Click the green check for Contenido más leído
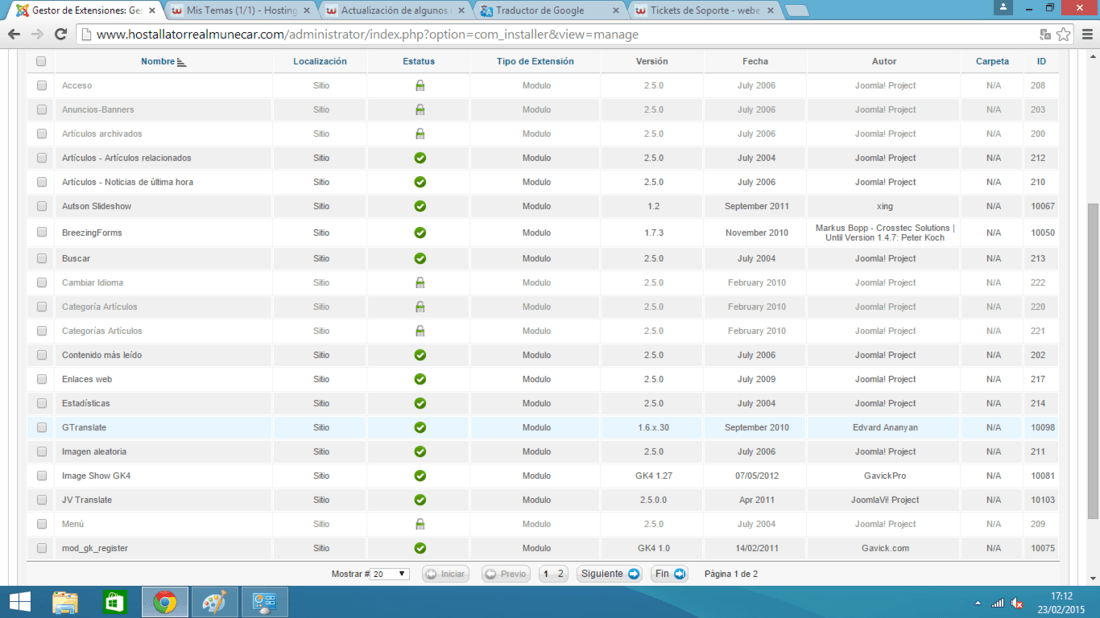Image resolution: width=1100 pixels, height=618 pixels. 420,355
